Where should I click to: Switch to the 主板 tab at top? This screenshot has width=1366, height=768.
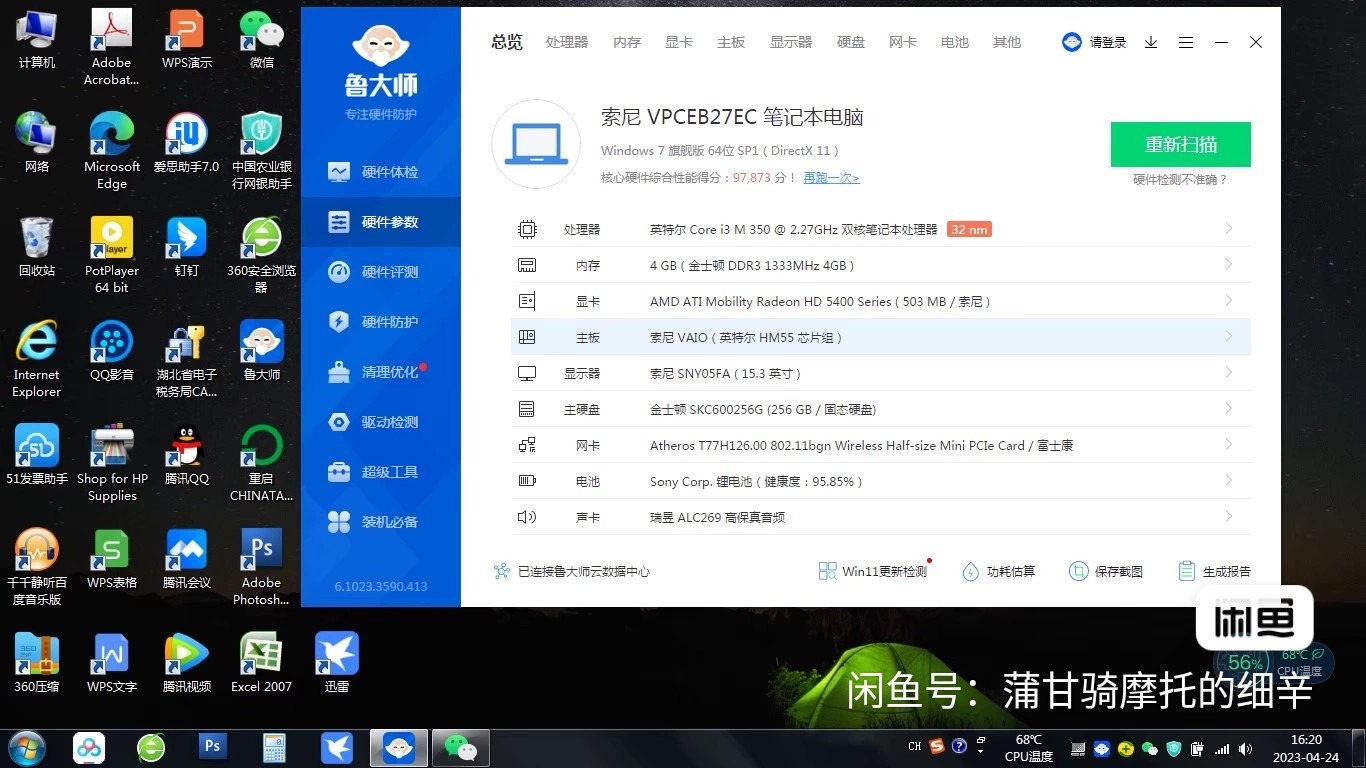tap(731, 42)
